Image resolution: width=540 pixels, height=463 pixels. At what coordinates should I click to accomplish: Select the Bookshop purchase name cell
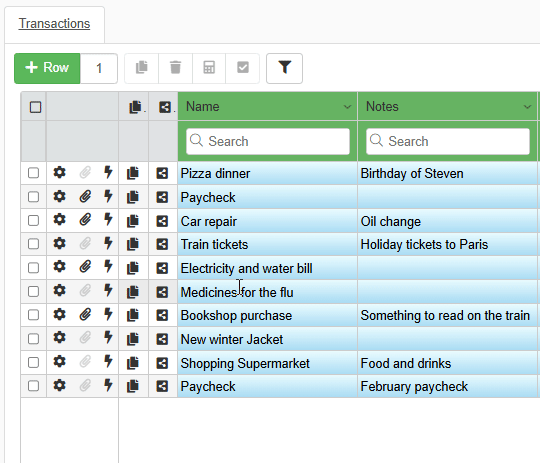(268, 316)
